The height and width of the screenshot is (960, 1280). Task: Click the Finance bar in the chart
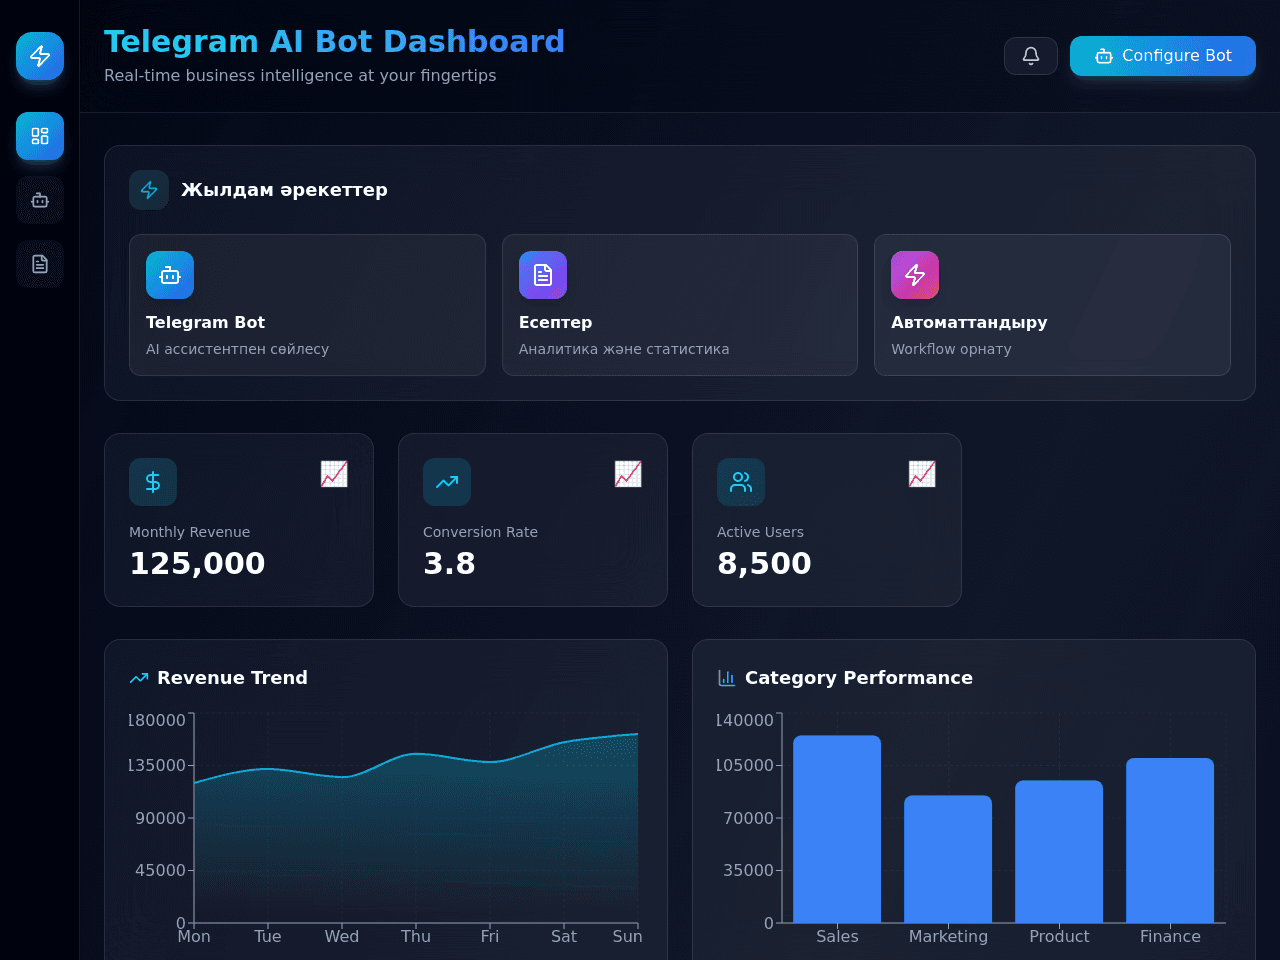(1170, 840)
